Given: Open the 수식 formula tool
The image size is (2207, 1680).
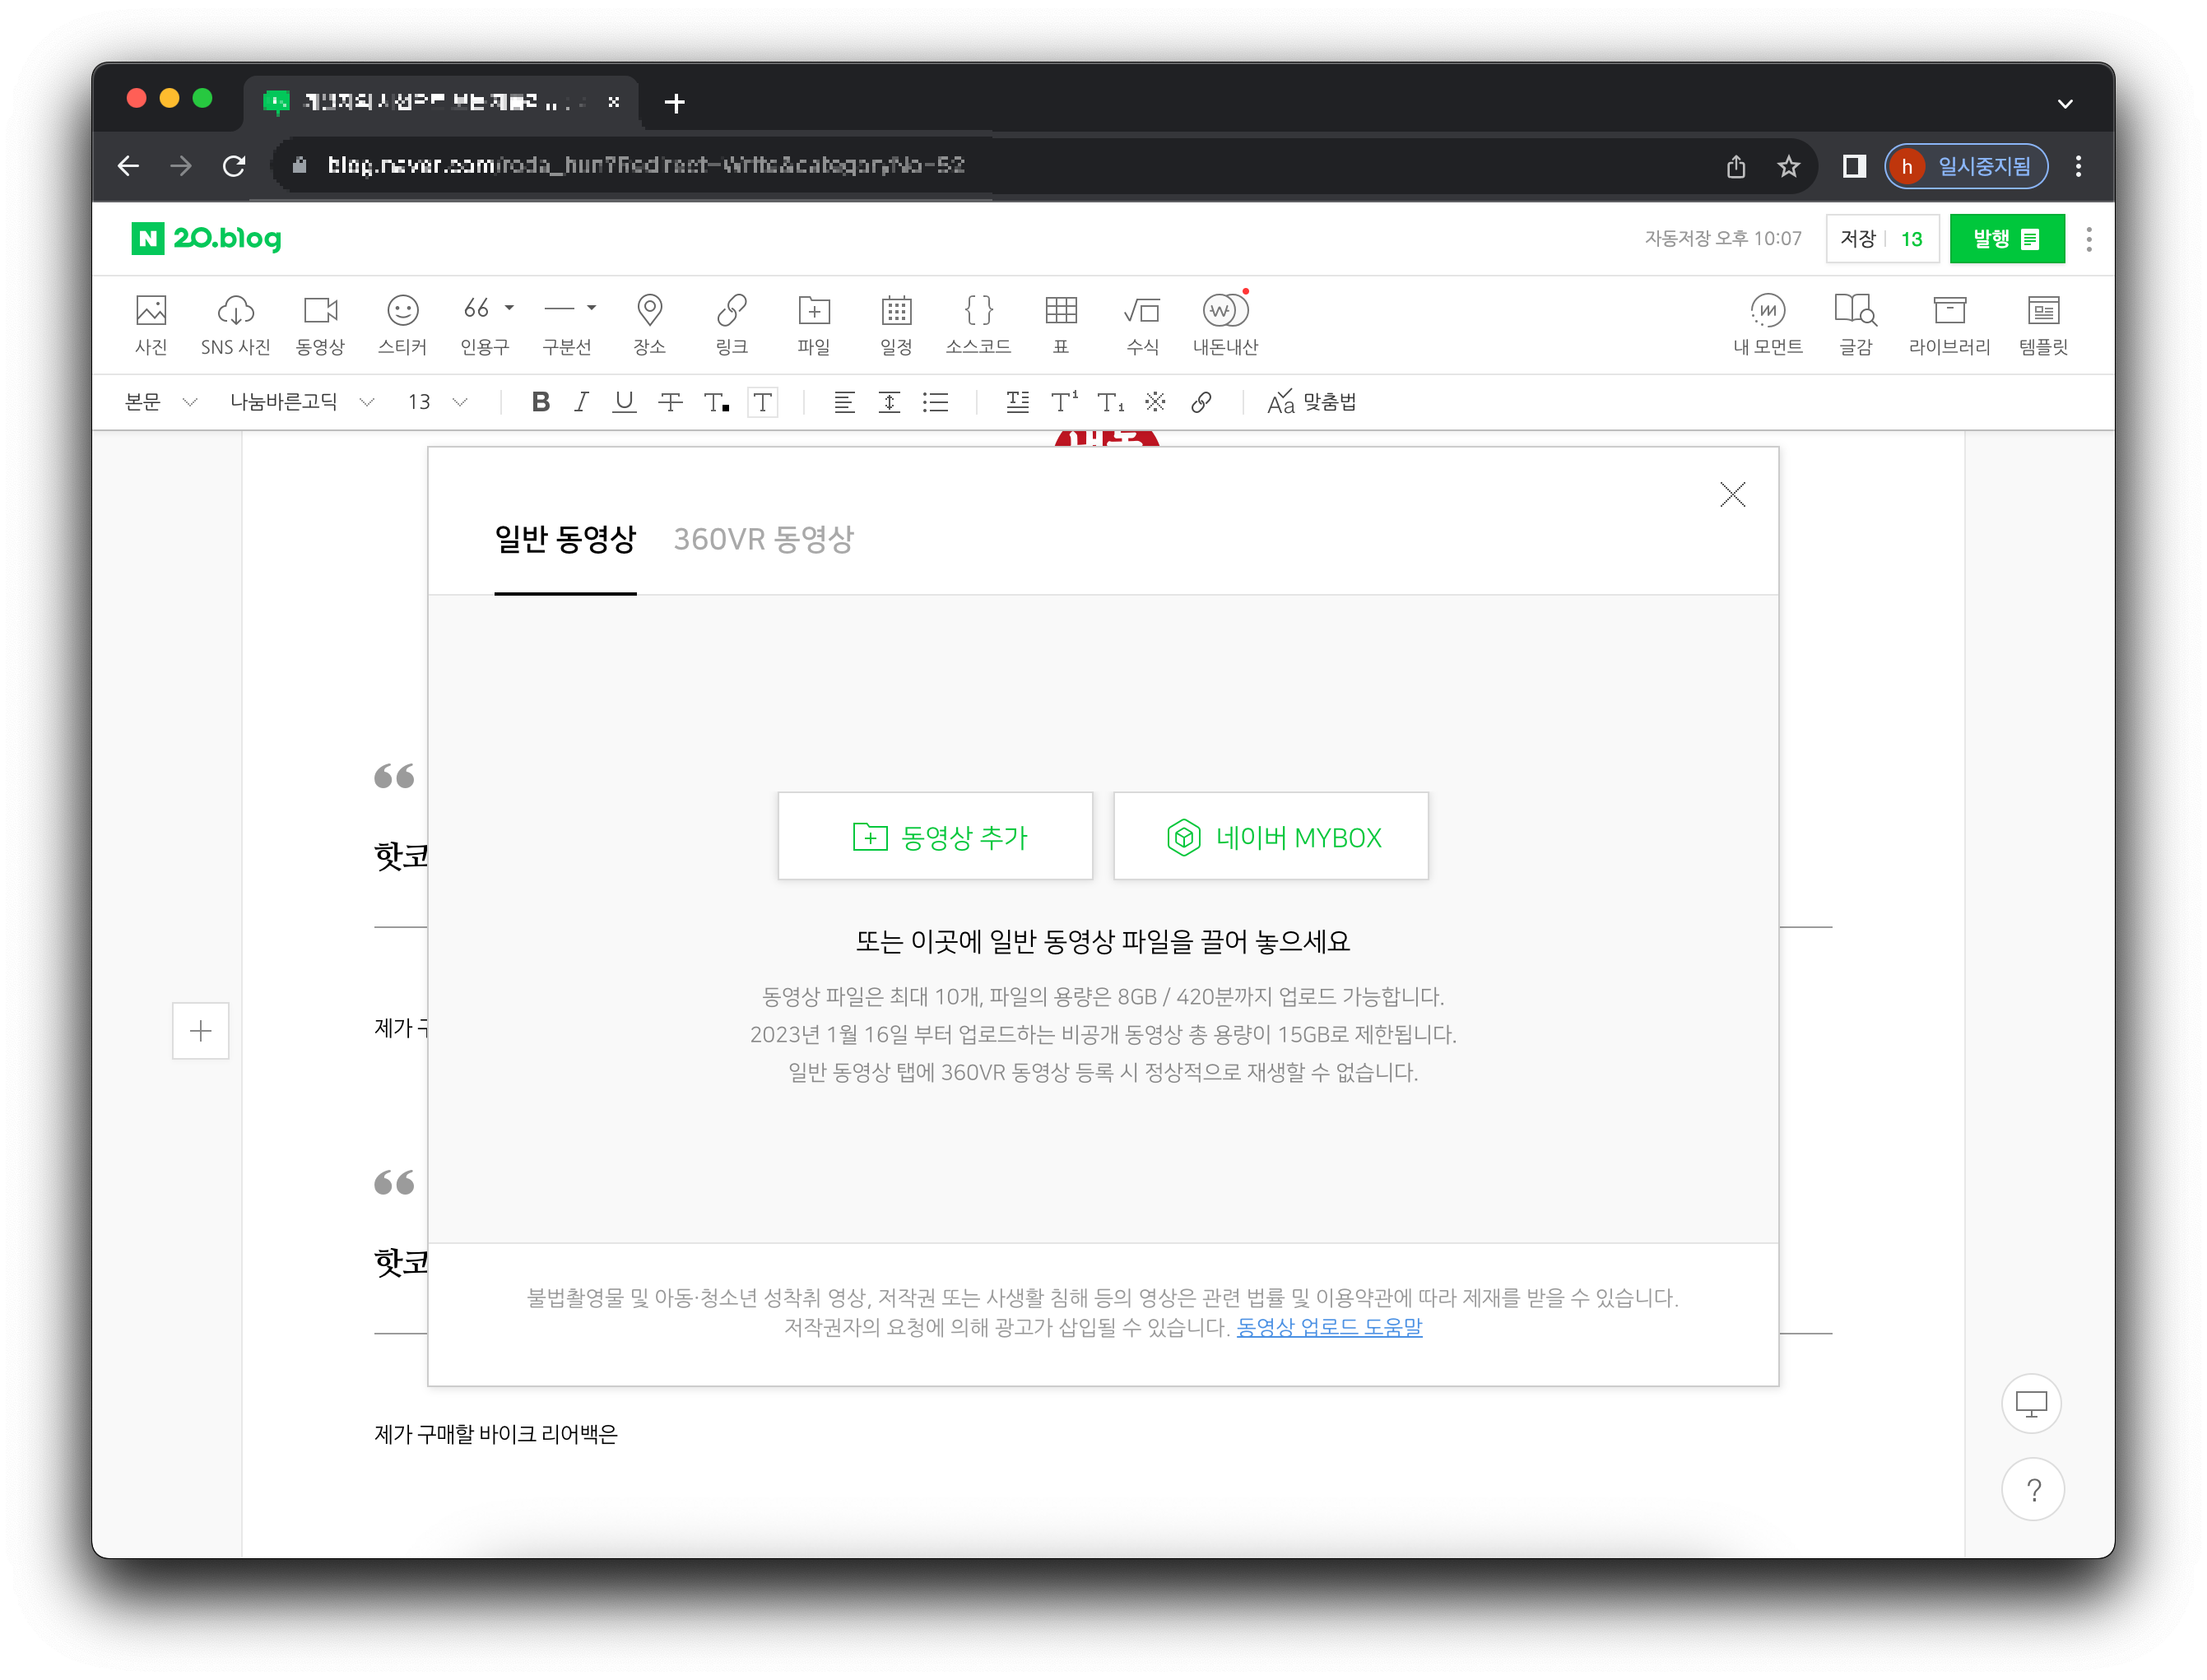Looking at the screenshot, I should coord(1142,324).
